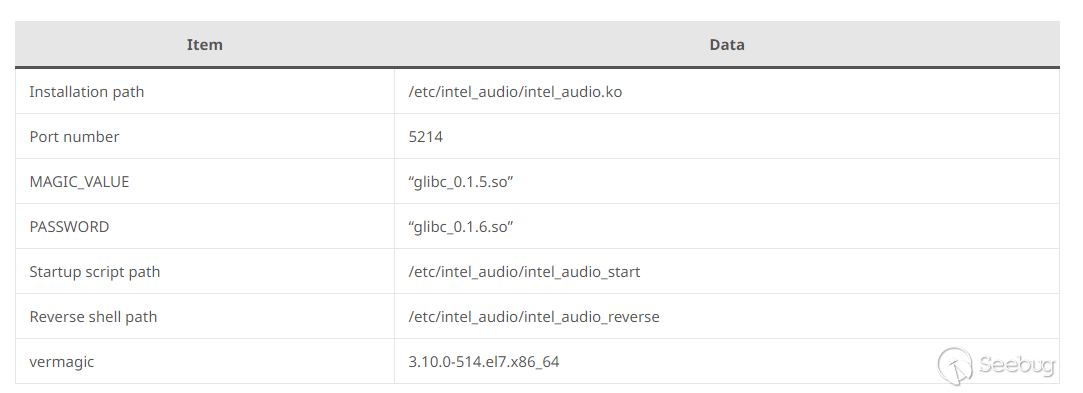Image resolution: width=1083 pixels, height=393 pixels.
Task: Select the Installation path cell
Action: 205,92
